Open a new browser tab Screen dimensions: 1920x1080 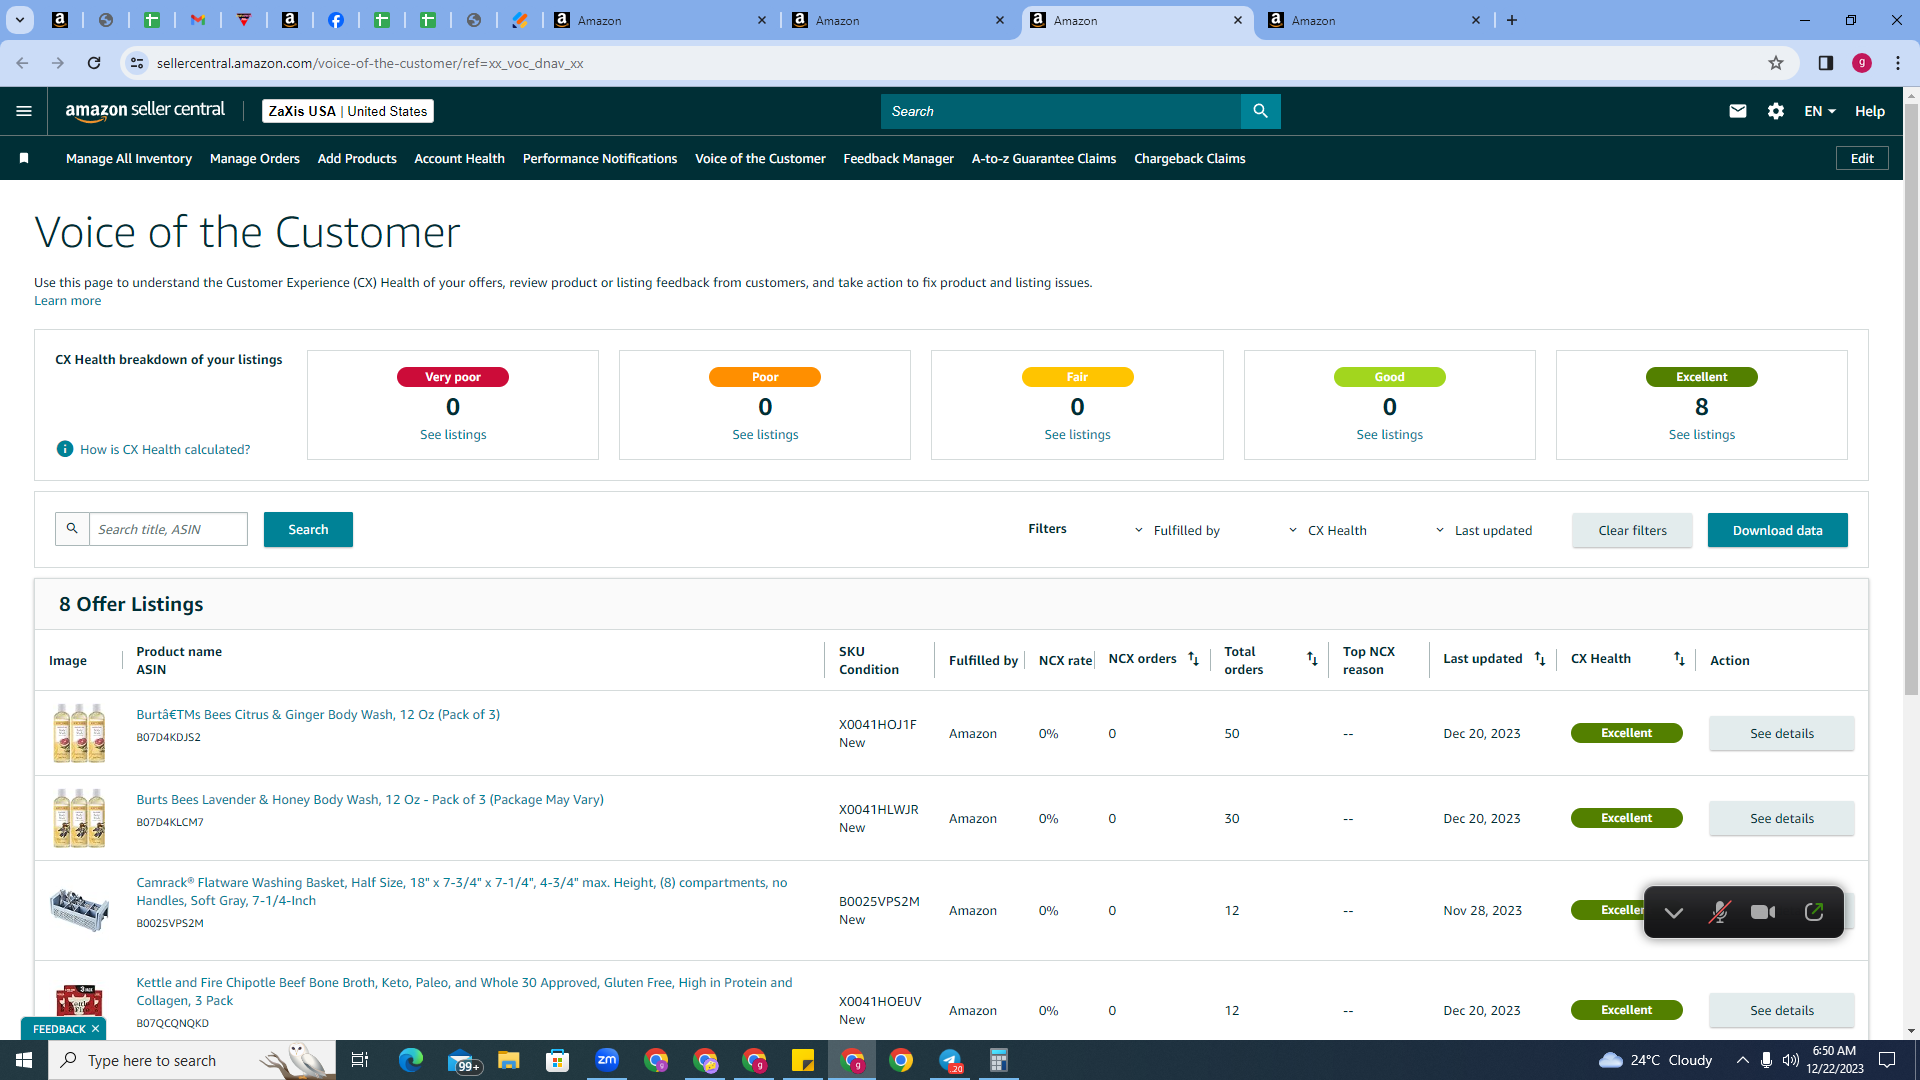(1512, 20)
